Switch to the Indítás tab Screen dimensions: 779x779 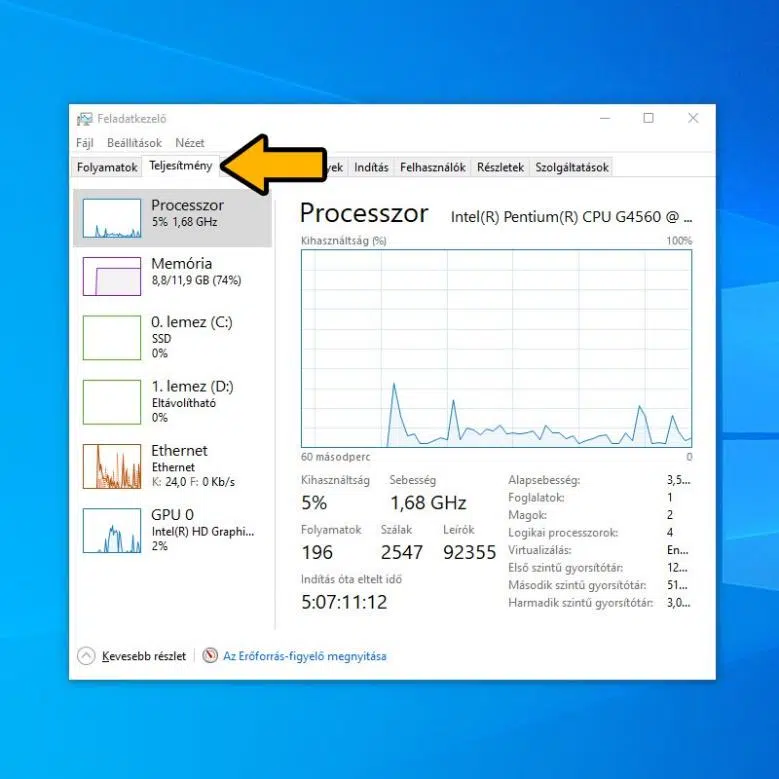(371, 167)
